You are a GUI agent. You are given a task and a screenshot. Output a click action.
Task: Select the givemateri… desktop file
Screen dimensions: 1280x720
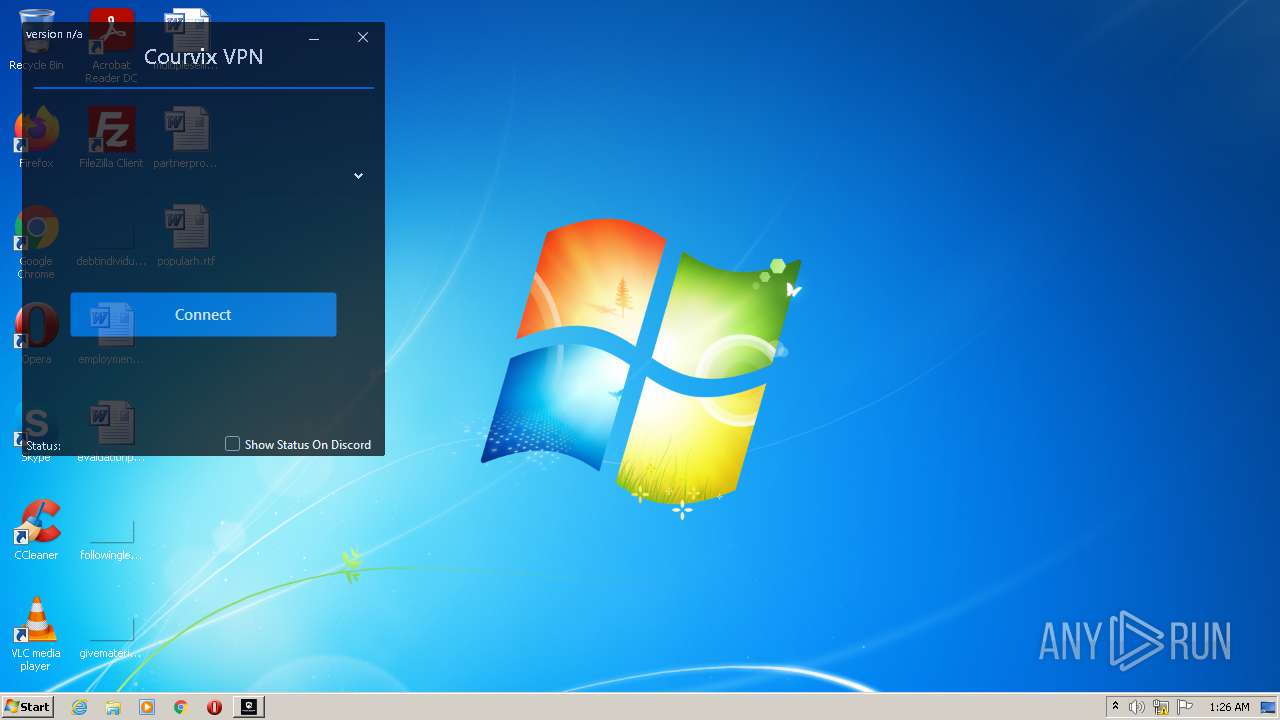(111, 638)
